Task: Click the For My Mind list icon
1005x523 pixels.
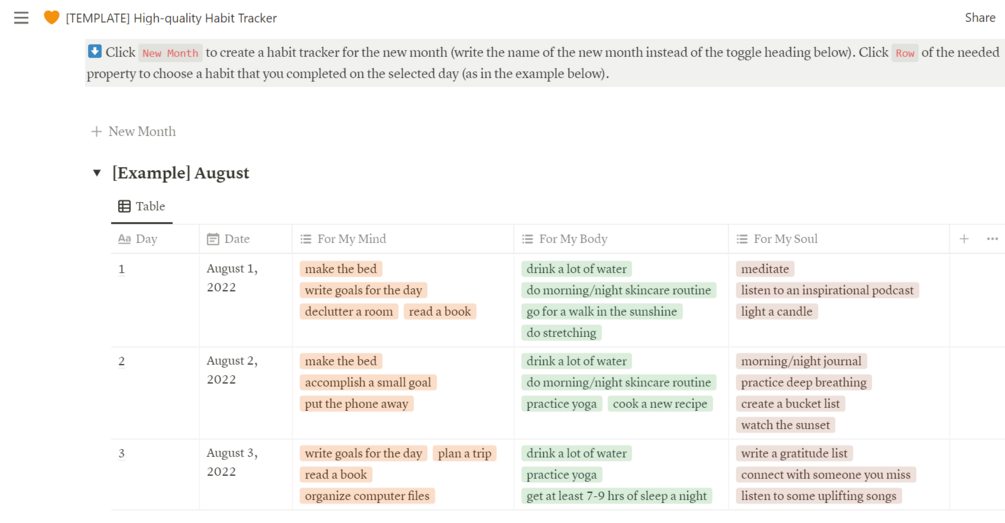Action: (x=306, y=239)
